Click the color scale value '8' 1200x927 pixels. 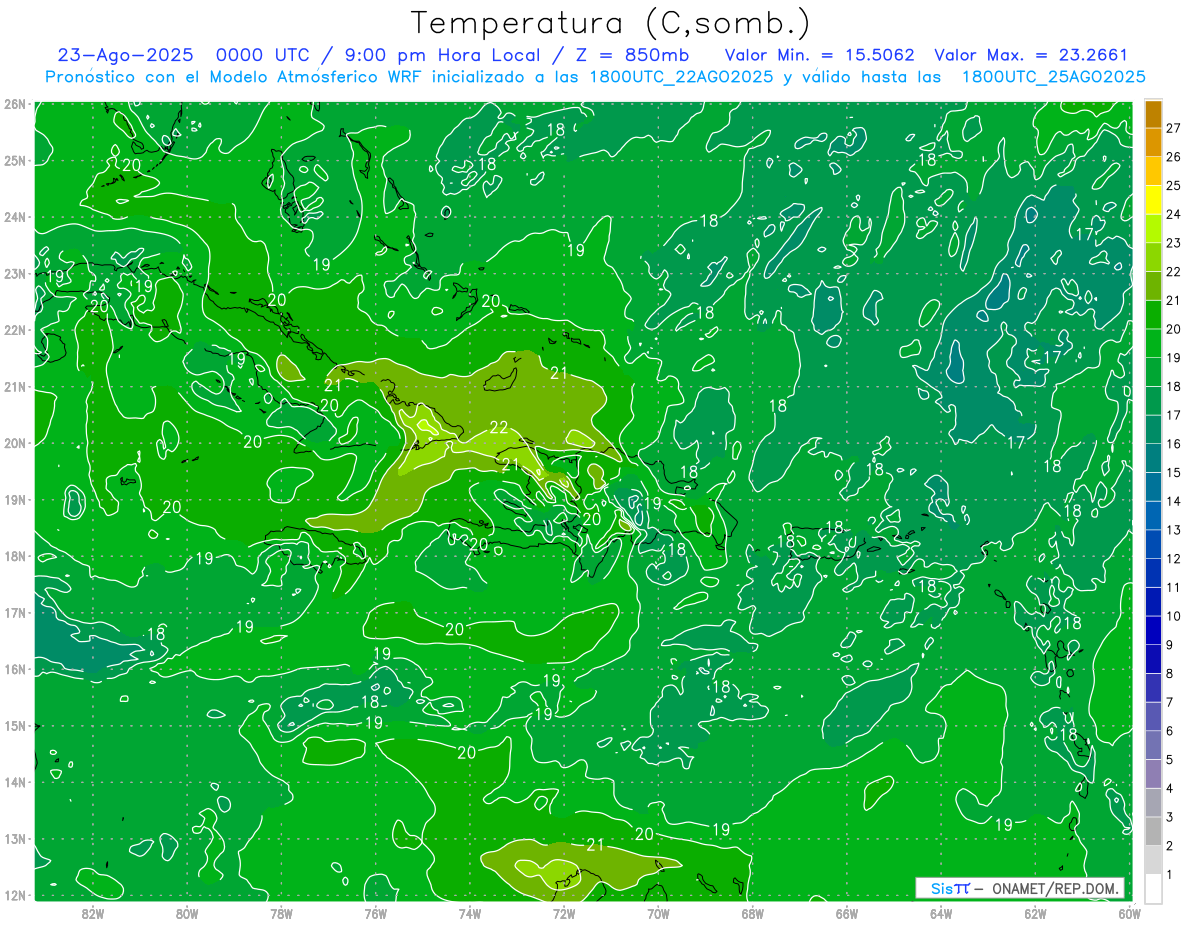(1170, 674)
